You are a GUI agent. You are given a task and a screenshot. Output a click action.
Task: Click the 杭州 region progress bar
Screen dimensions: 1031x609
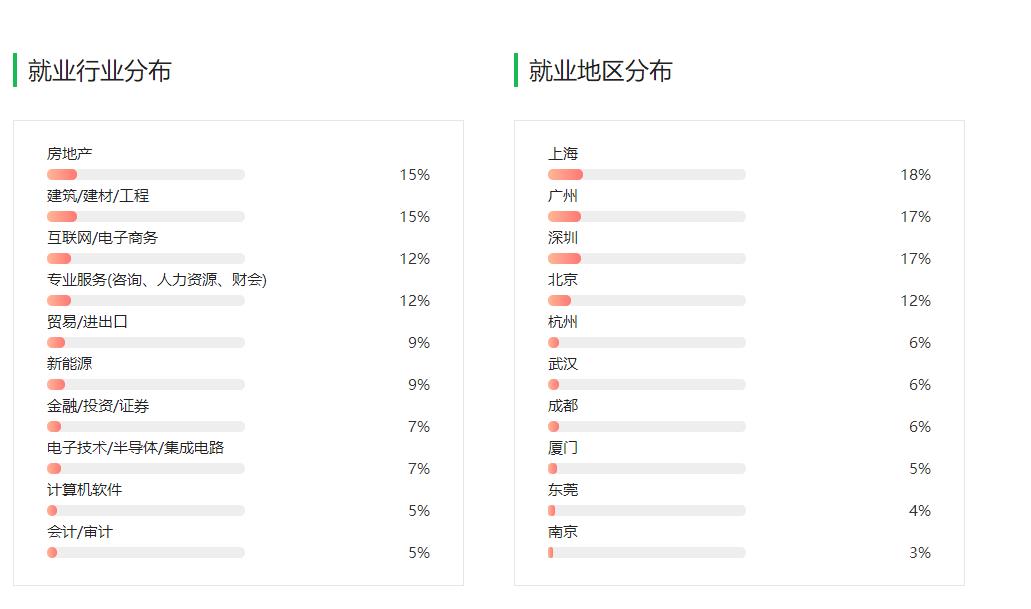(646, 343)
